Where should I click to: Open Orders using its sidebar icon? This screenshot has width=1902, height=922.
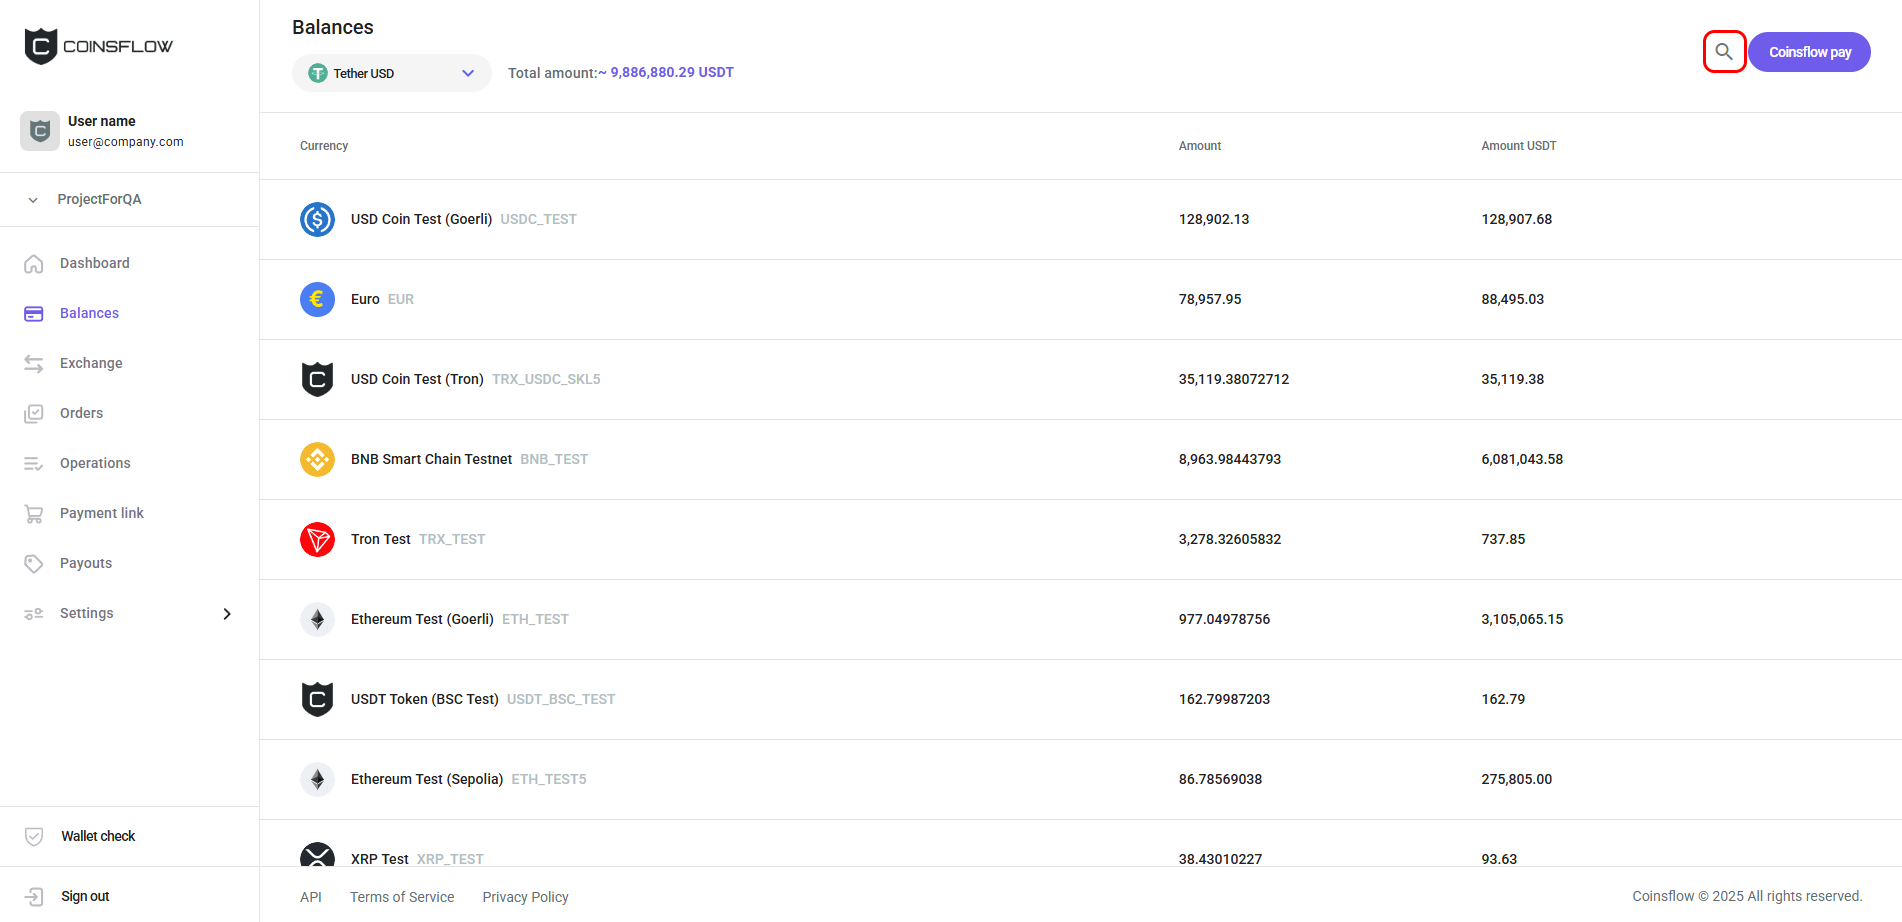(x=33, y=413)
